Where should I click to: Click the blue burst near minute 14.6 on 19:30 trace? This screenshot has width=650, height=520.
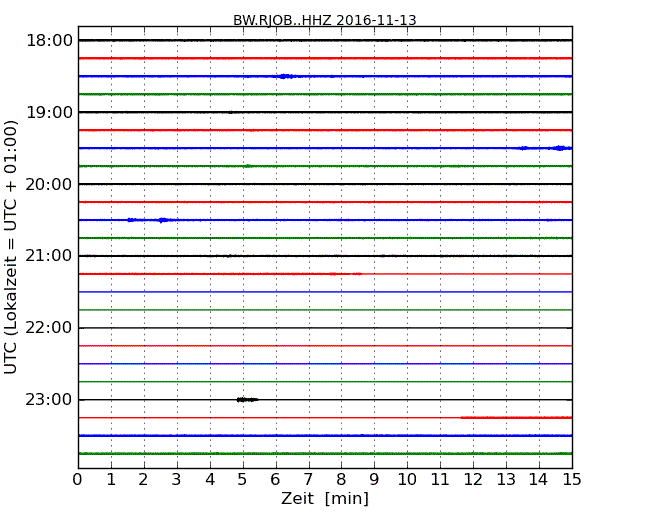pos(560,148)
